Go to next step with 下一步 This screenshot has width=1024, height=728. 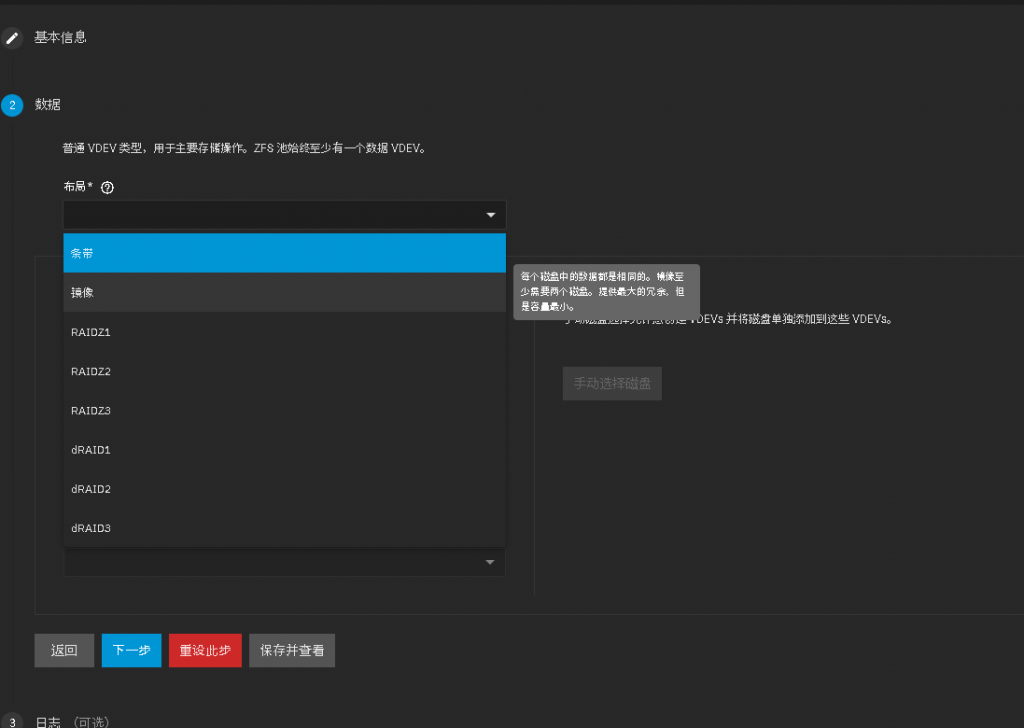pyautogui.click(x=131, y=650)
